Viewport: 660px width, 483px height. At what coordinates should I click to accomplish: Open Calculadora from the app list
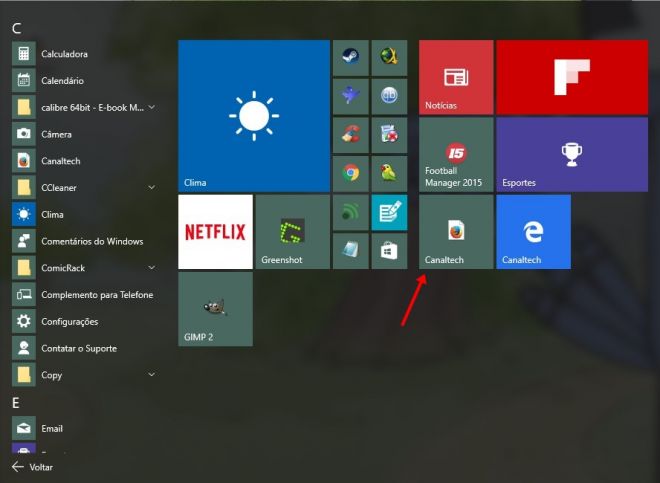coord(84,54)
